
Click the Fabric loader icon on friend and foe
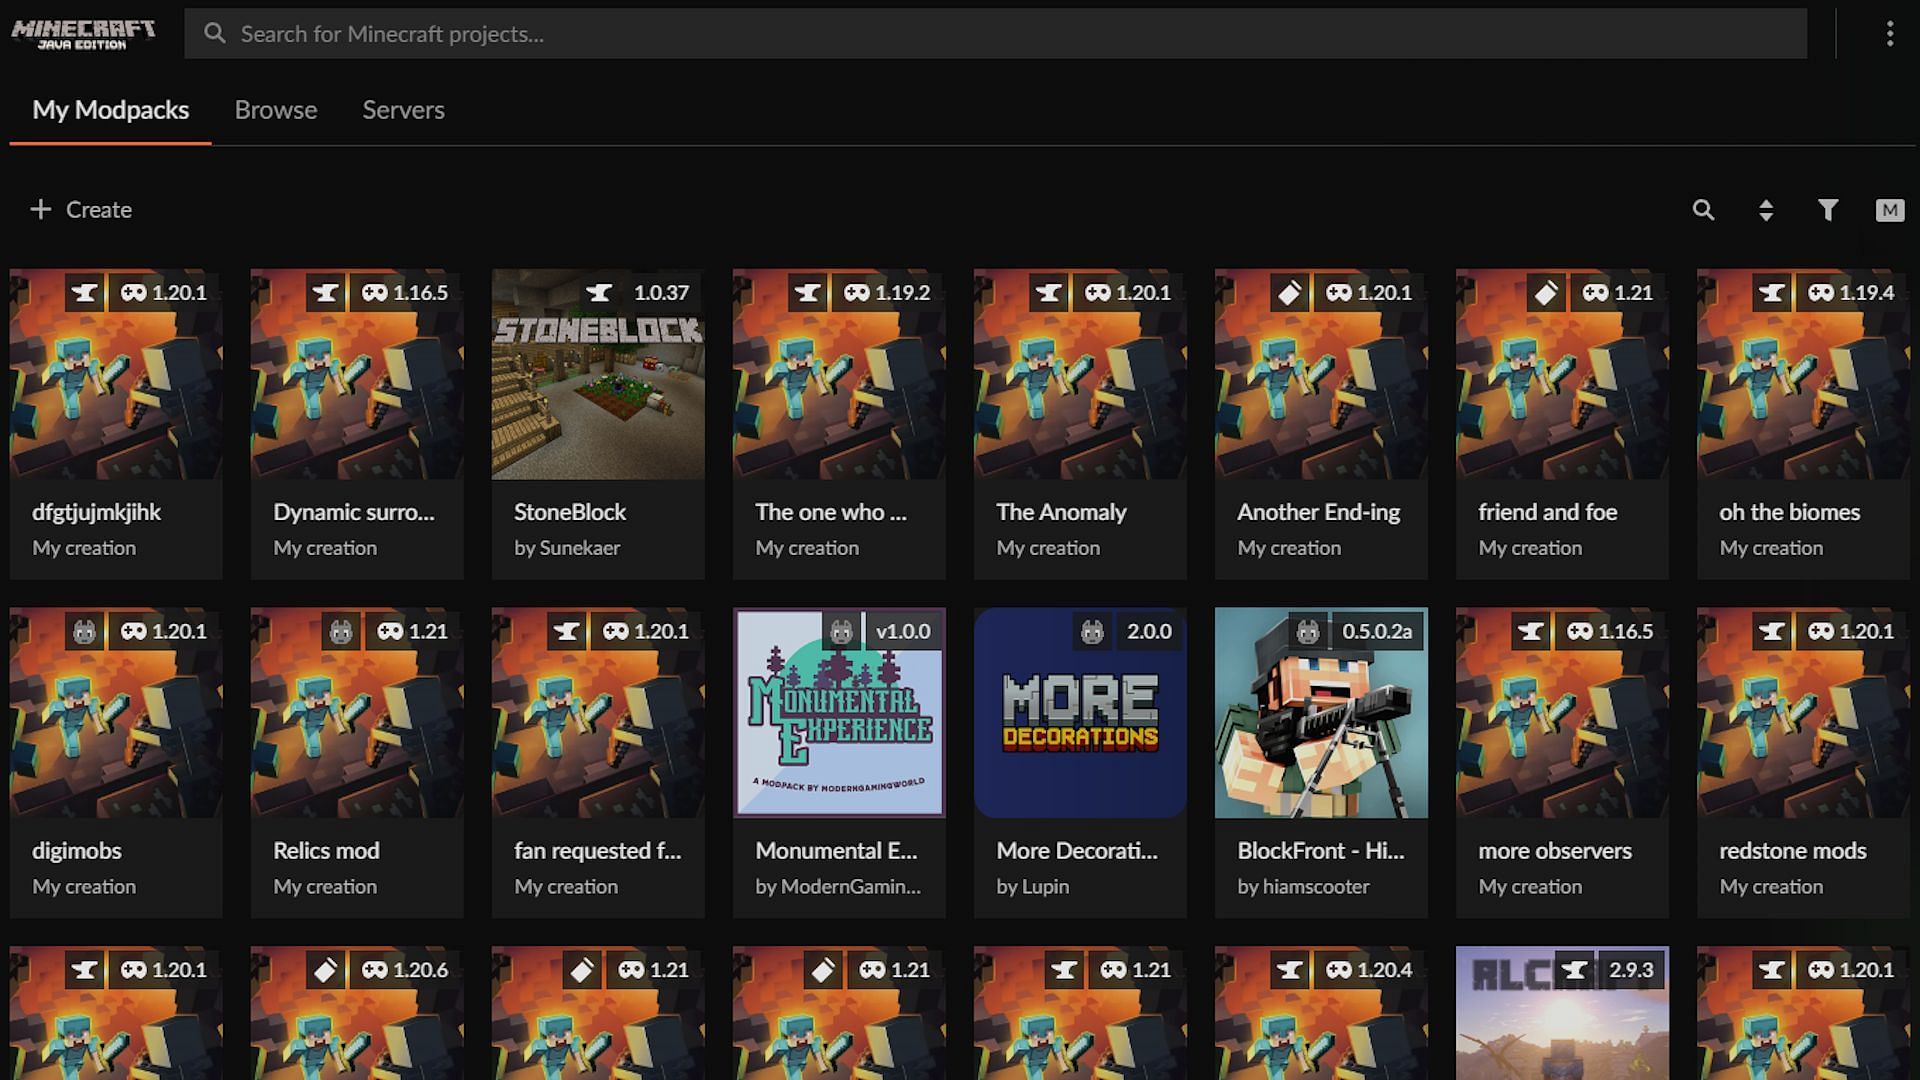tap(1547, 293)
